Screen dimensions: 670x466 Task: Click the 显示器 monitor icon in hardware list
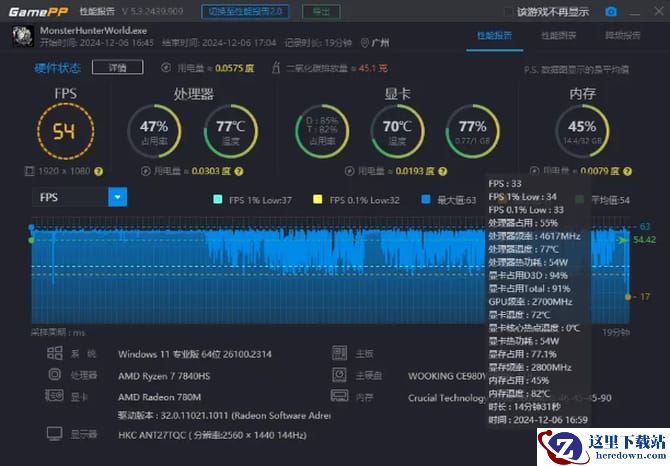55,434
